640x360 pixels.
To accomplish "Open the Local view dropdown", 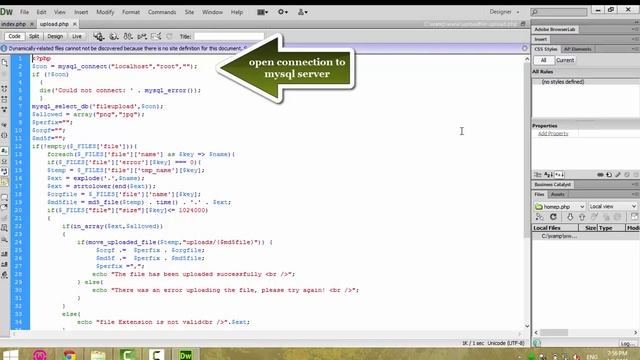I will 613,207.
